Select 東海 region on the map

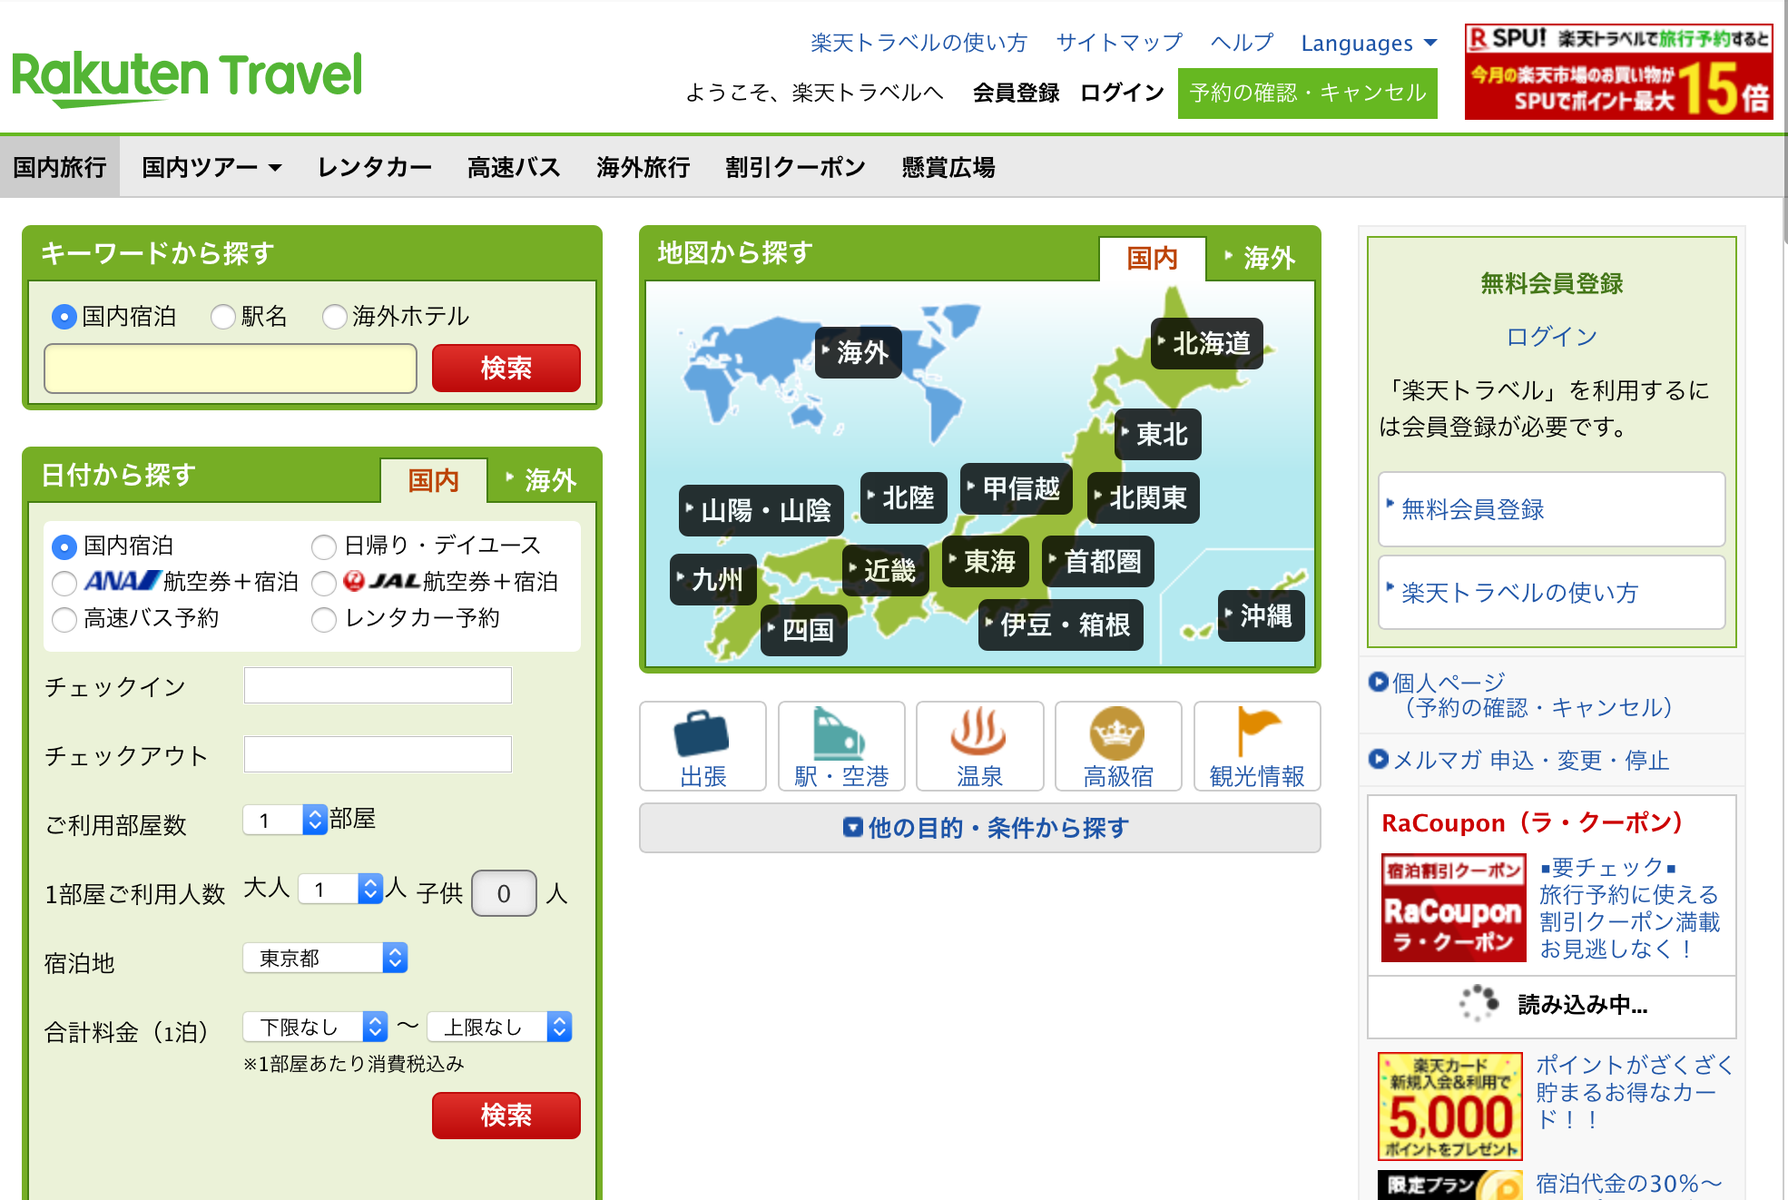[x=986, y=562]
